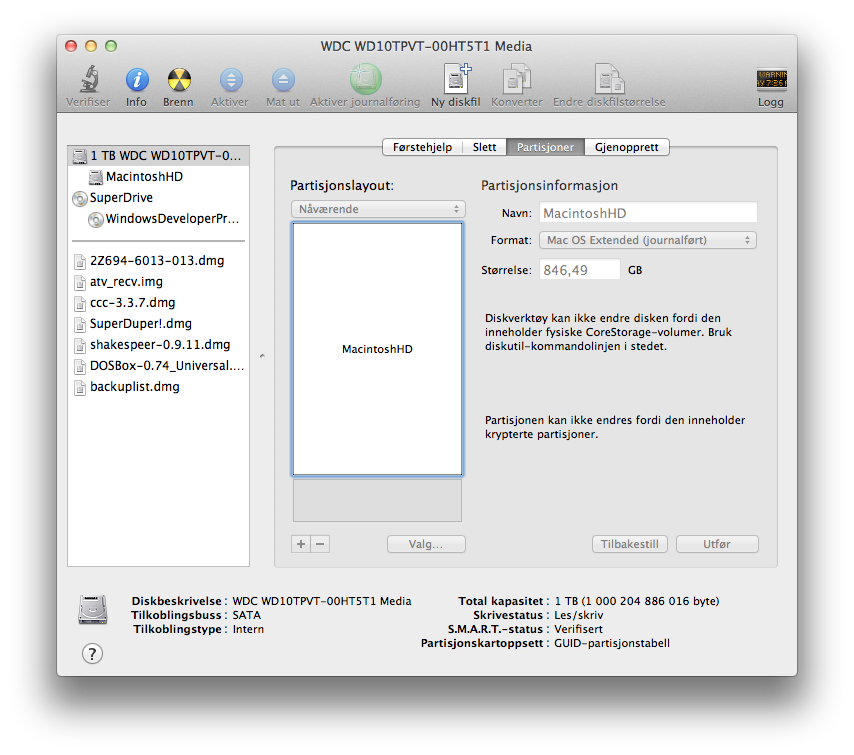Select the MacintoshHD volume in sidebar
This screenshot has height=755, width=854.
pos(158,176)
